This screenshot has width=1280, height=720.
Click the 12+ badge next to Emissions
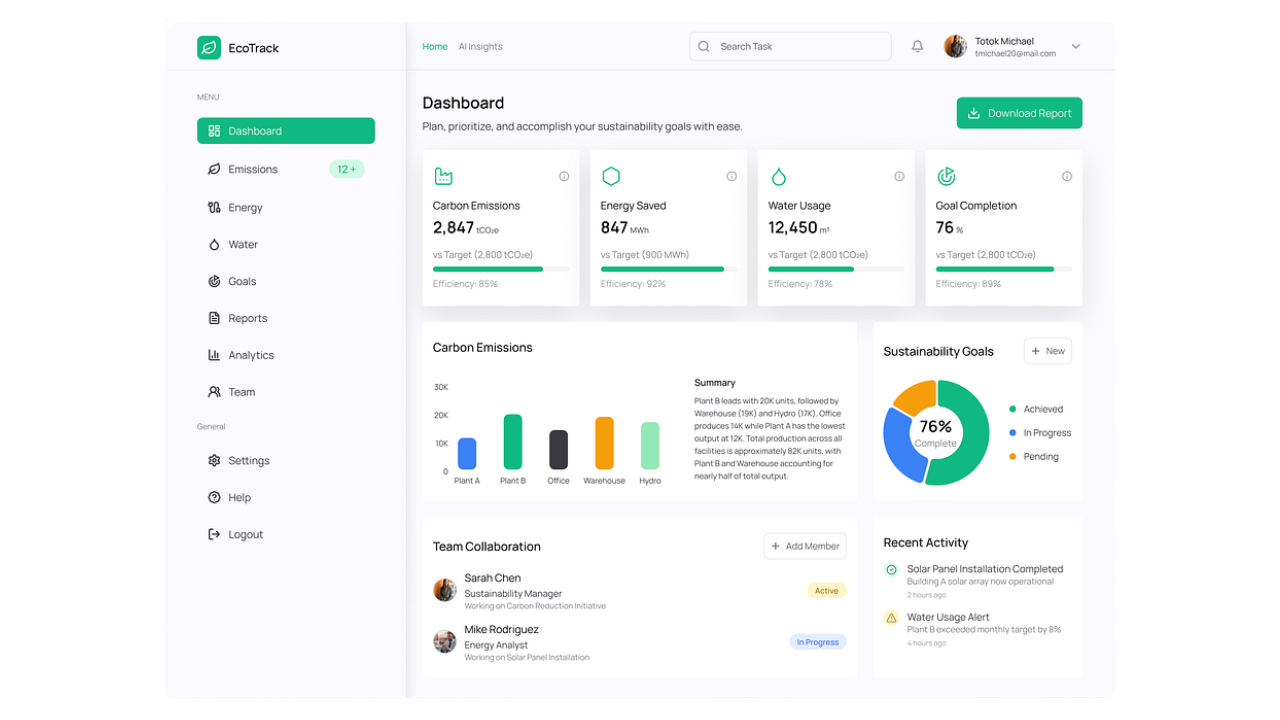click(347, 169)
